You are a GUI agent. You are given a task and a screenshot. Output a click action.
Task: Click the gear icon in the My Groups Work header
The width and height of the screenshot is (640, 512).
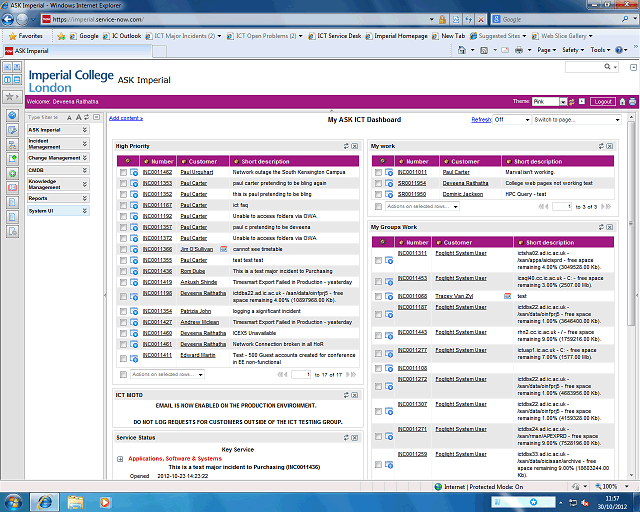[381, 242]
